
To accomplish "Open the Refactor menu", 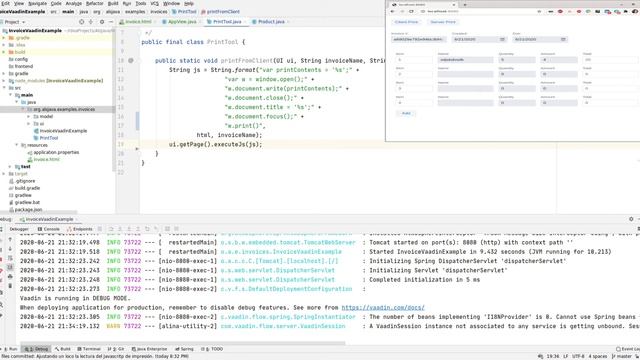I will click(94, 3).
